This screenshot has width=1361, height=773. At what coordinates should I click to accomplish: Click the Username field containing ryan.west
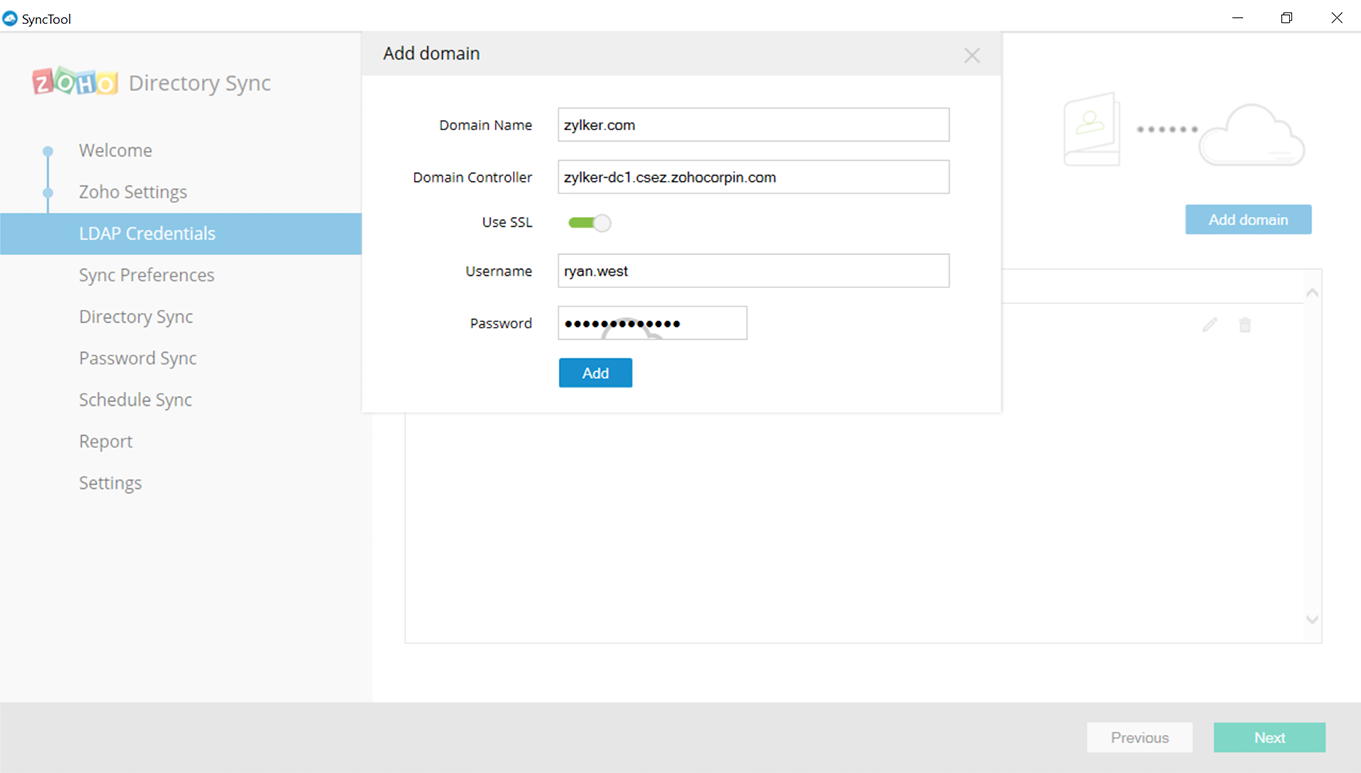point(753,271)
